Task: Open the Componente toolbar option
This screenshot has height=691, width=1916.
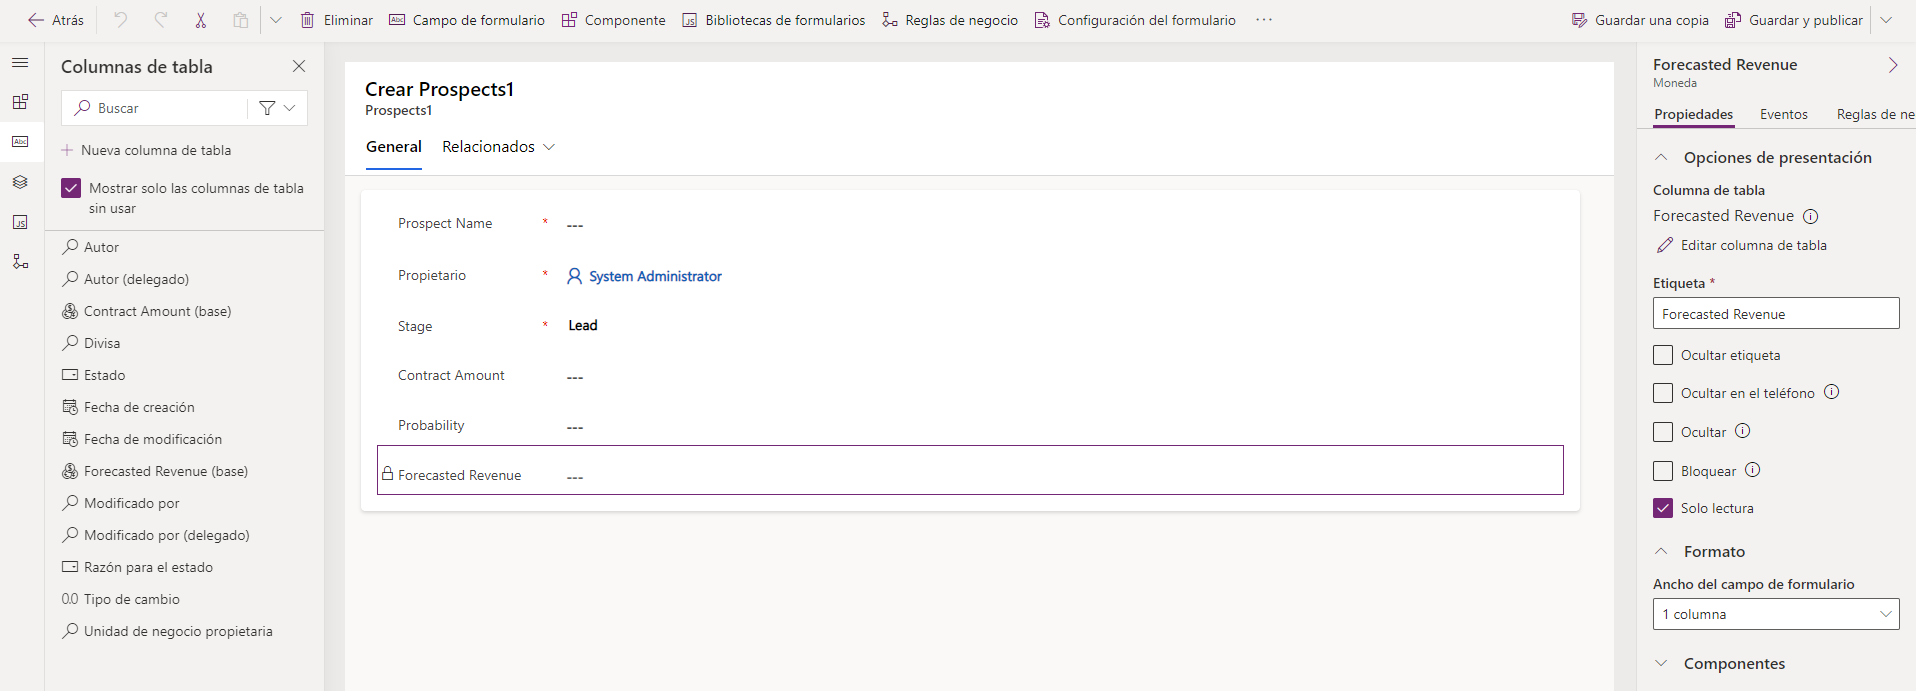Action: (613, 20)
